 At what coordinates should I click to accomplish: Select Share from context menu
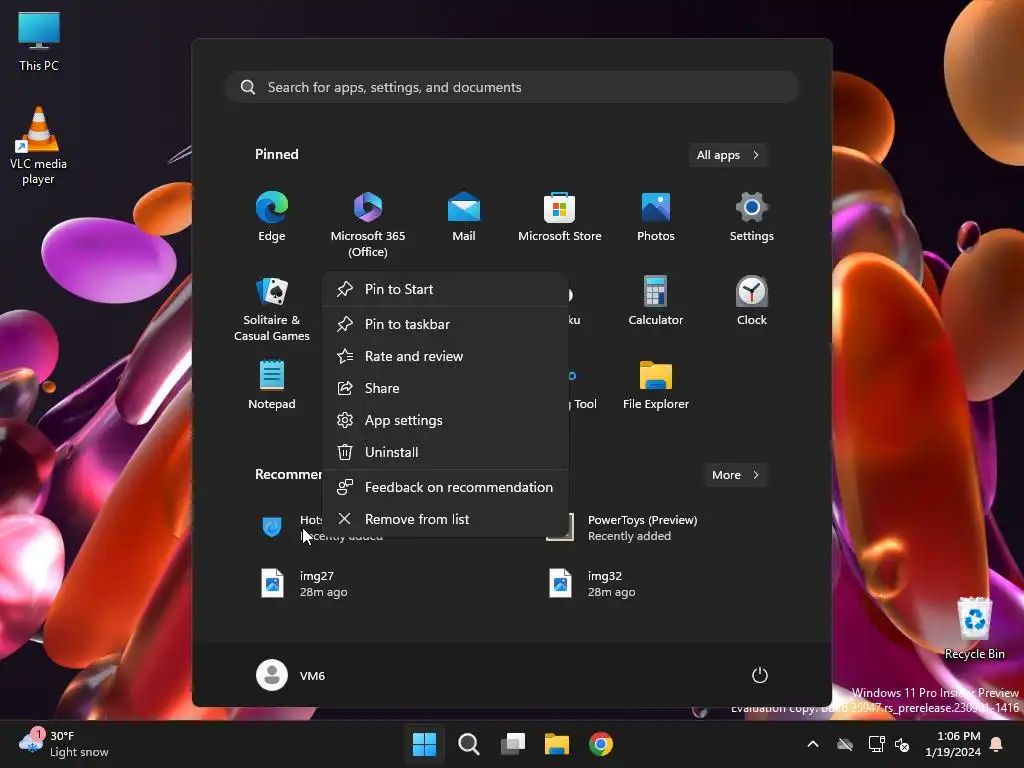pos(445,388)
